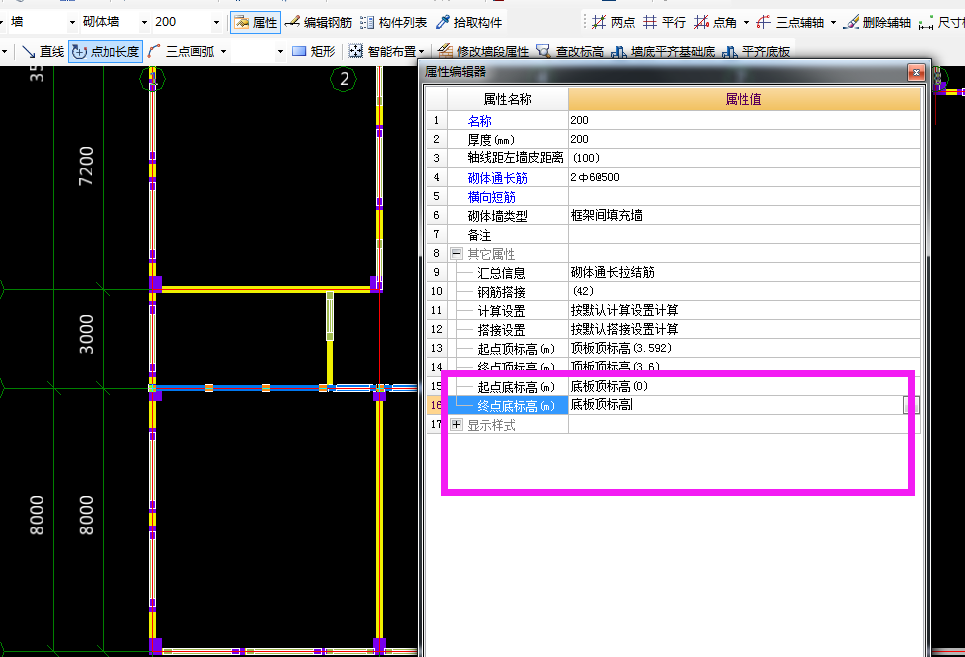Open the 三点画弧 dropdown arrow
Image resolution: width=965 pixels, height=657 pixels.
tap(223, 52)
